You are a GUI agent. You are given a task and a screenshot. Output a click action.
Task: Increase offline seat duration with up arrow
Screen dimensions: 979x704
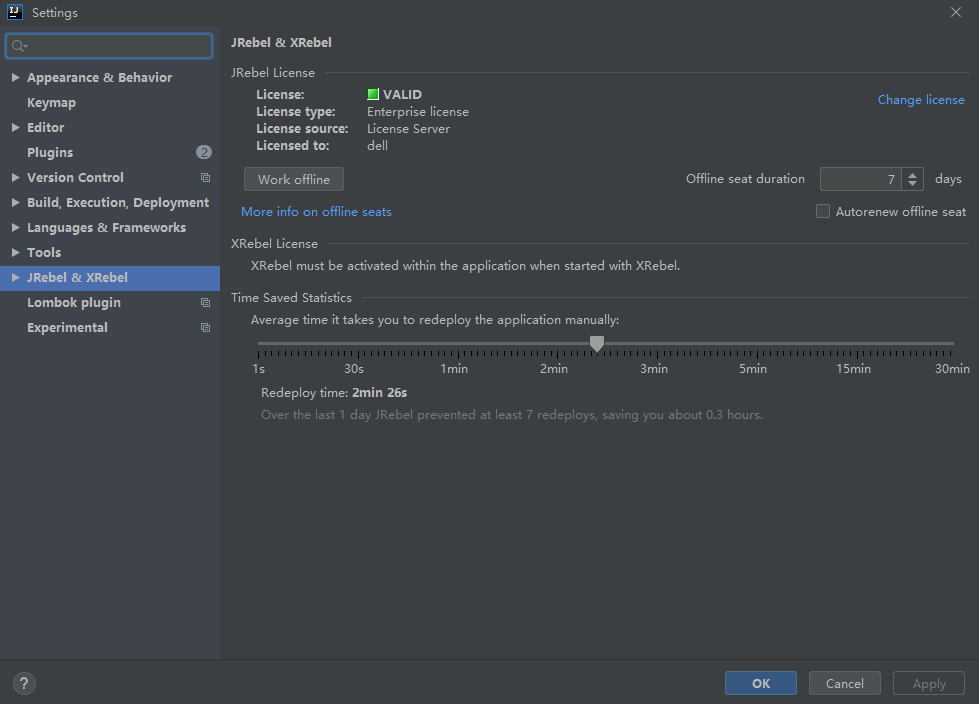click(912, 175)
